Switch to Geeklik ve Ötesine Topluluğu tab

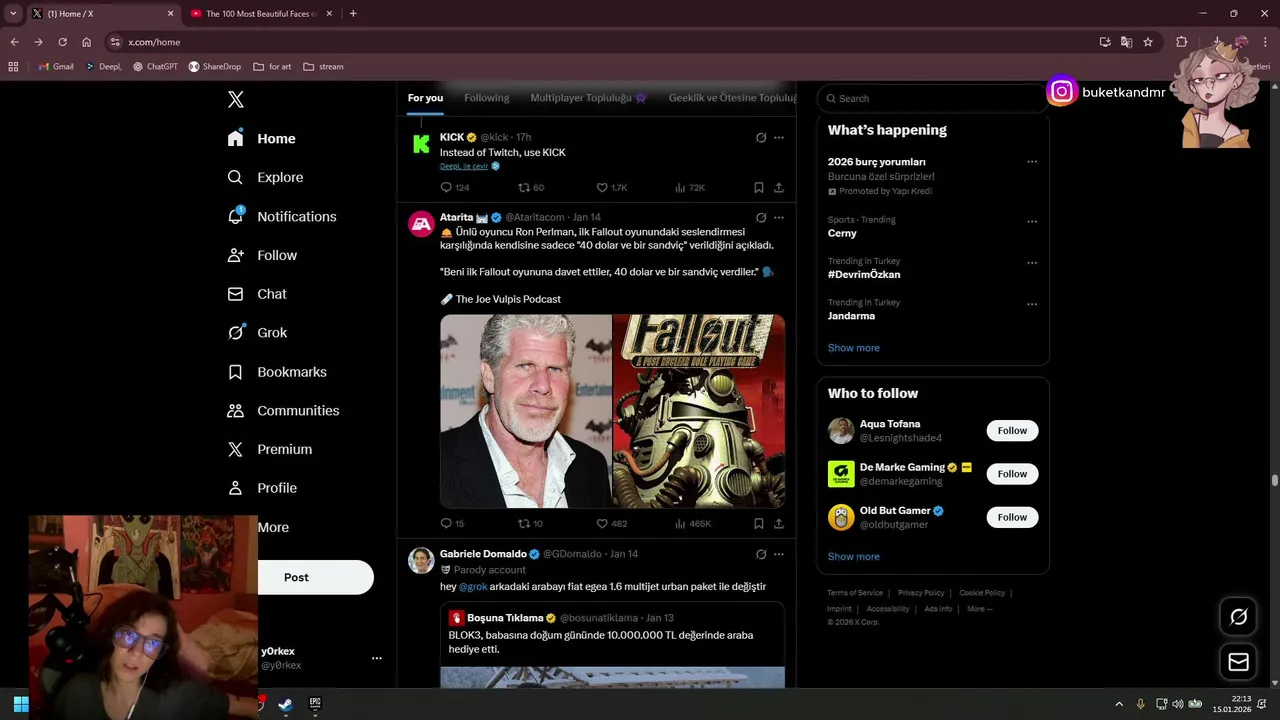pos(733,98)
